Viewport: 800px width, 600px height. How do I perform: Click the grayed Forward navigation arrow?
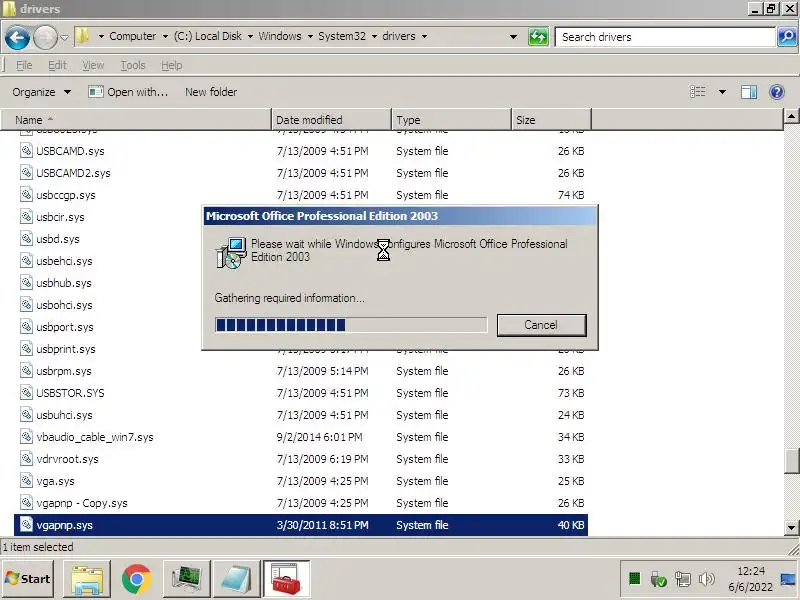[x=45, y=38]
